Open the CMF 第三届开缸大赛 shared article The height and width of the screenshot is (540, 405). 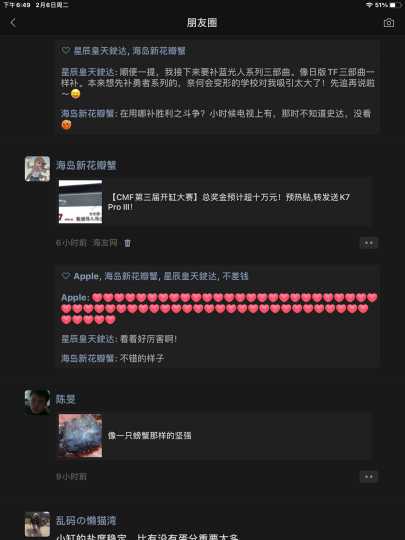[x=215, y=202]
